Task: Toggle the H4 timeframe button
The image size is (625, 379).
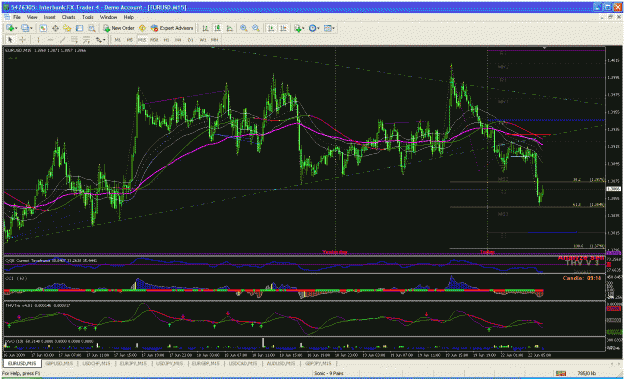Action: pos(179,40)
